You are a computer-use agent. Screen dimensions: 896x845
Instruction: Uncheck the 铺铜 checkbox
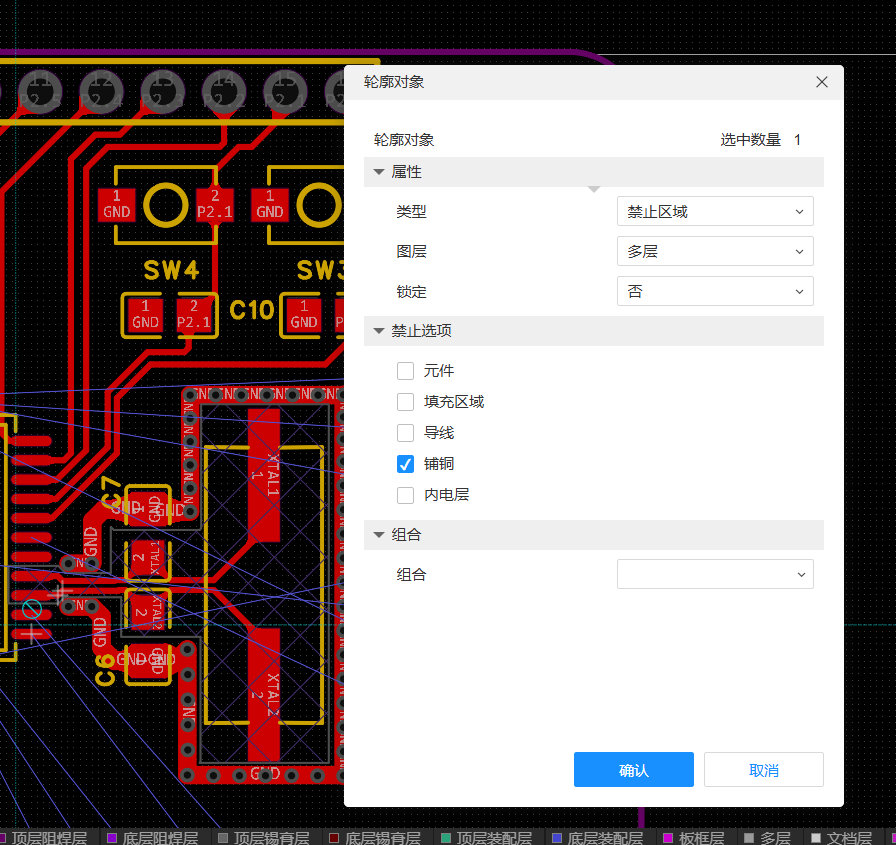405,464
